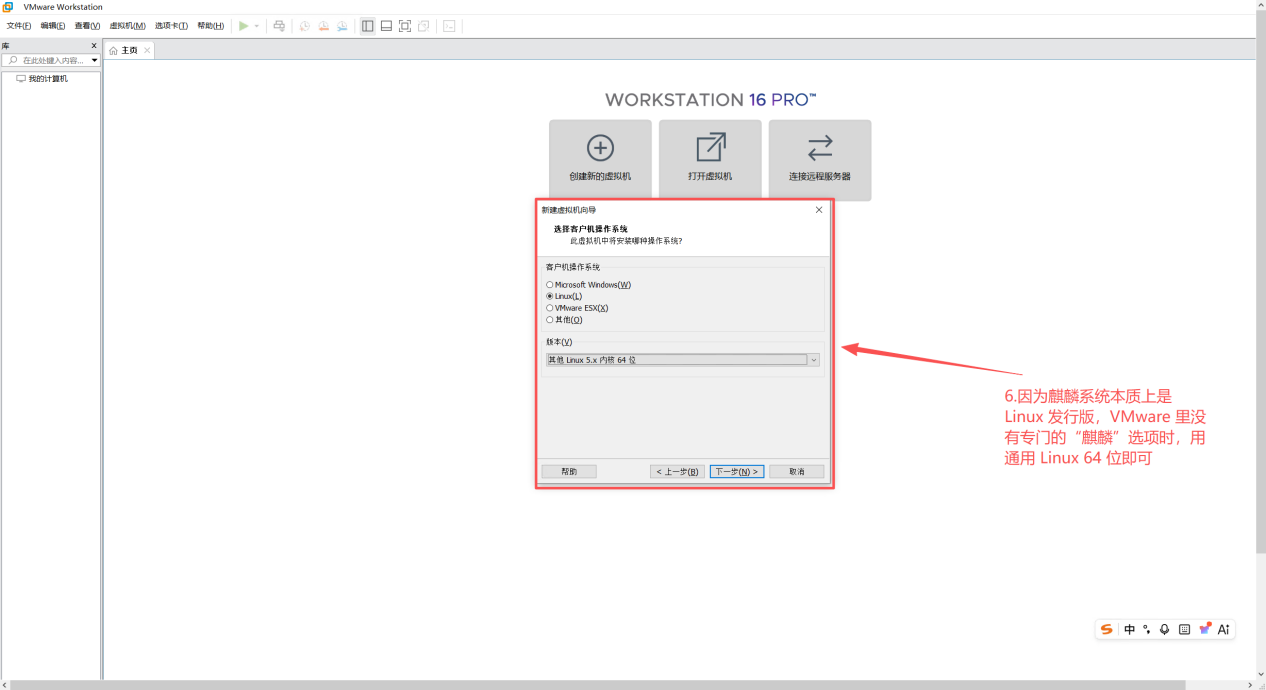Click the 取消 button in the wizard
Image resolution: width=1266 pixels, height=690 pixels.
click(x=797, y=471)
